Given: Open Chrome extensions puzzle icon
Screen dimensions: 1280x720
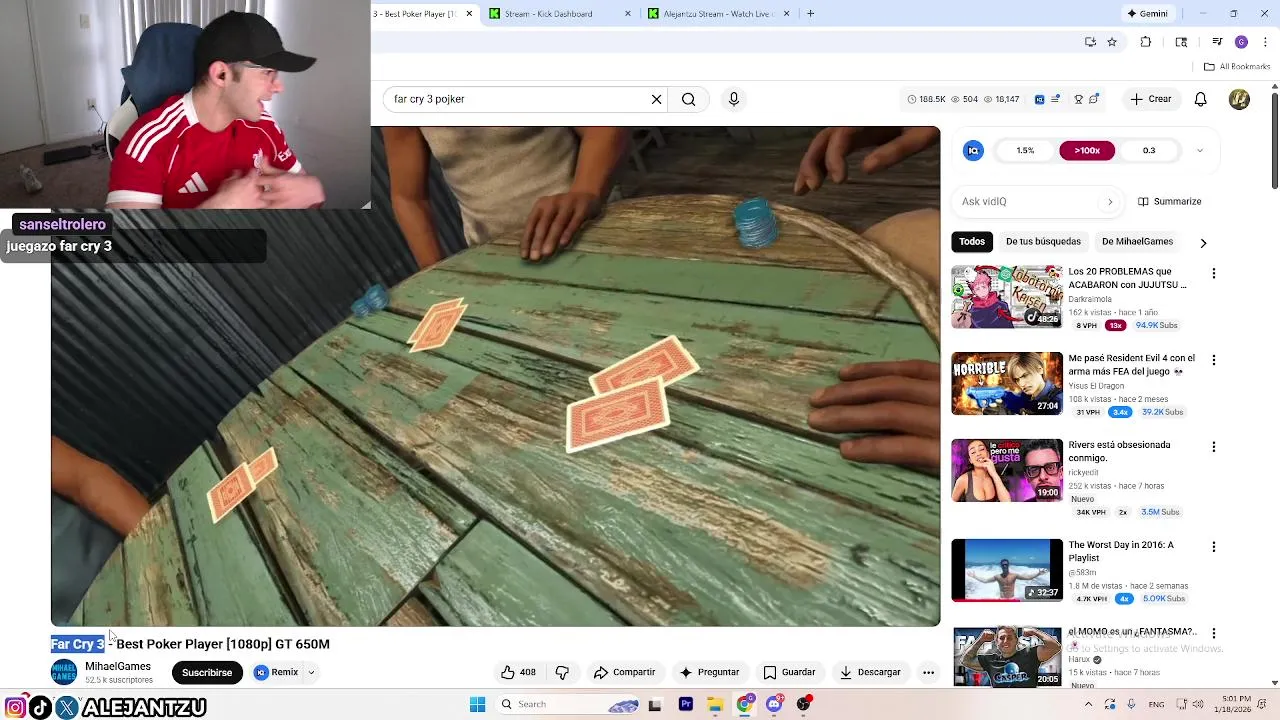Looking at the screenshot, I should point(1146,42).
